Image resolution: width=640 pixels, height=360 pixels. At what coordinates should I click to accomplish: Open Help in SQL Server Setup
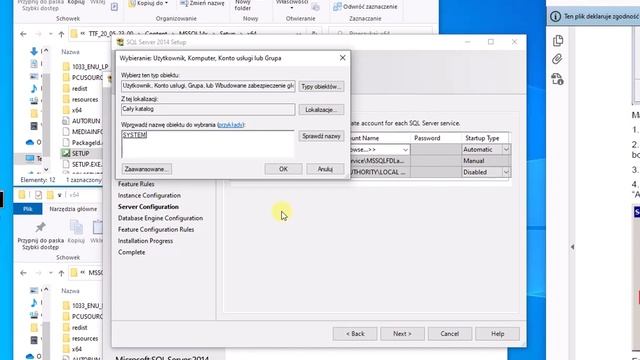[x=497, y=333]
